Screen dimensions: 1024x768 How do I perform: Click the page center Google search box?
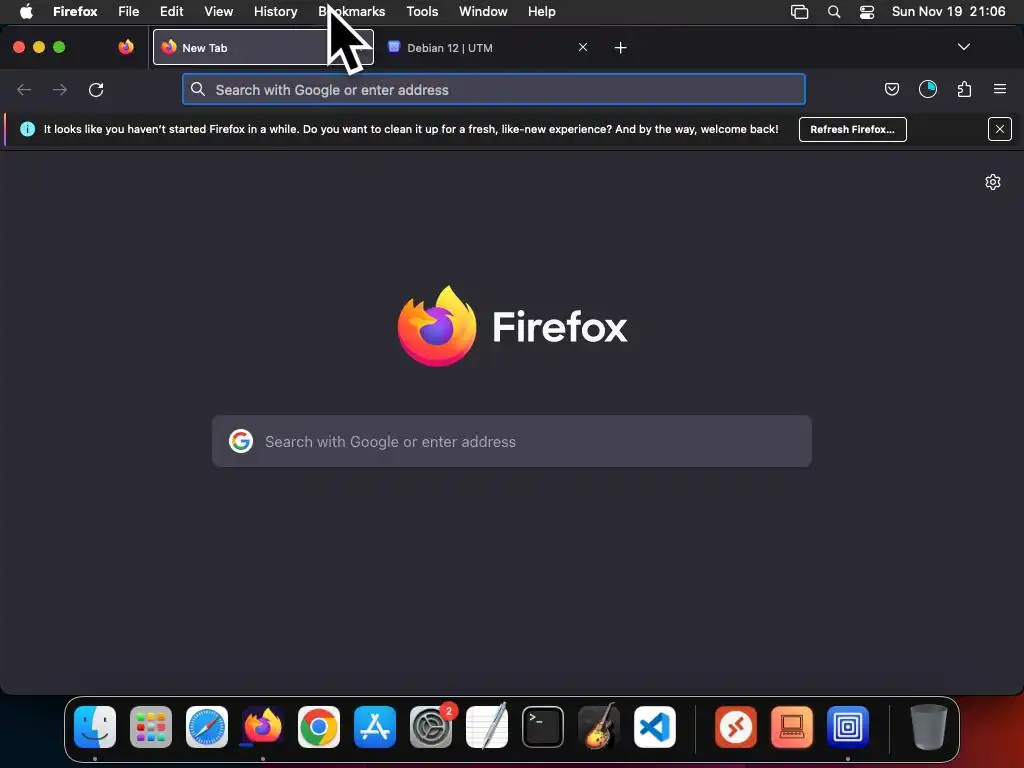click(x=512, y=441)
